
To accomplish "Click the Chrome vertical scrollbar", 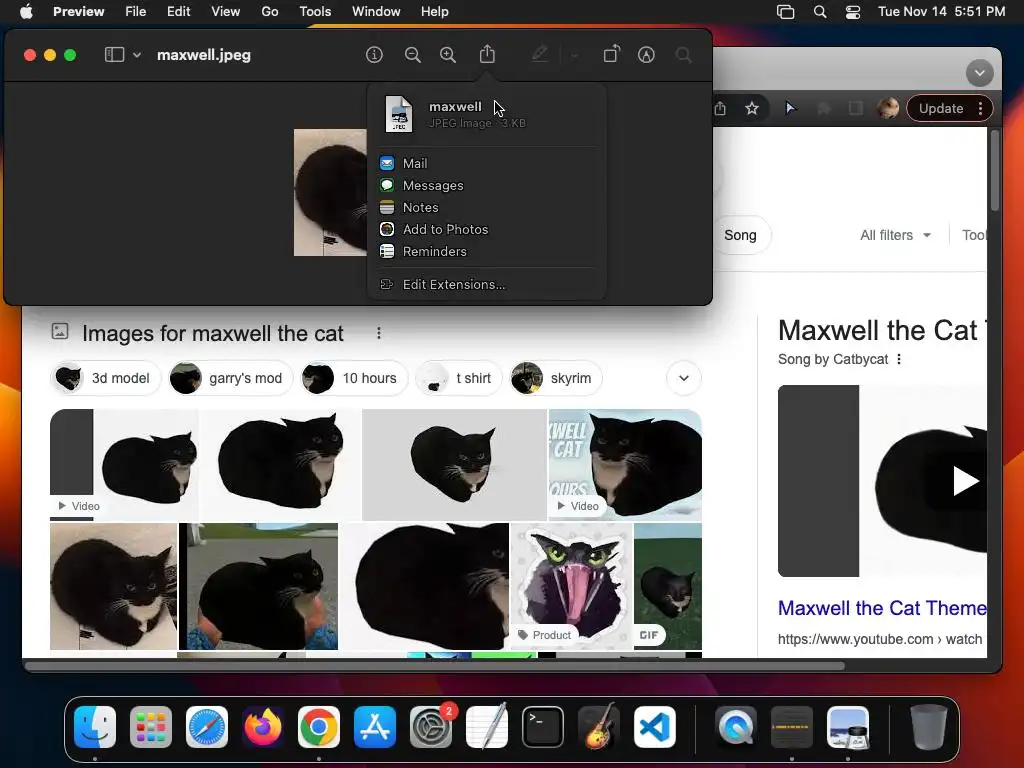I will 995,170.
